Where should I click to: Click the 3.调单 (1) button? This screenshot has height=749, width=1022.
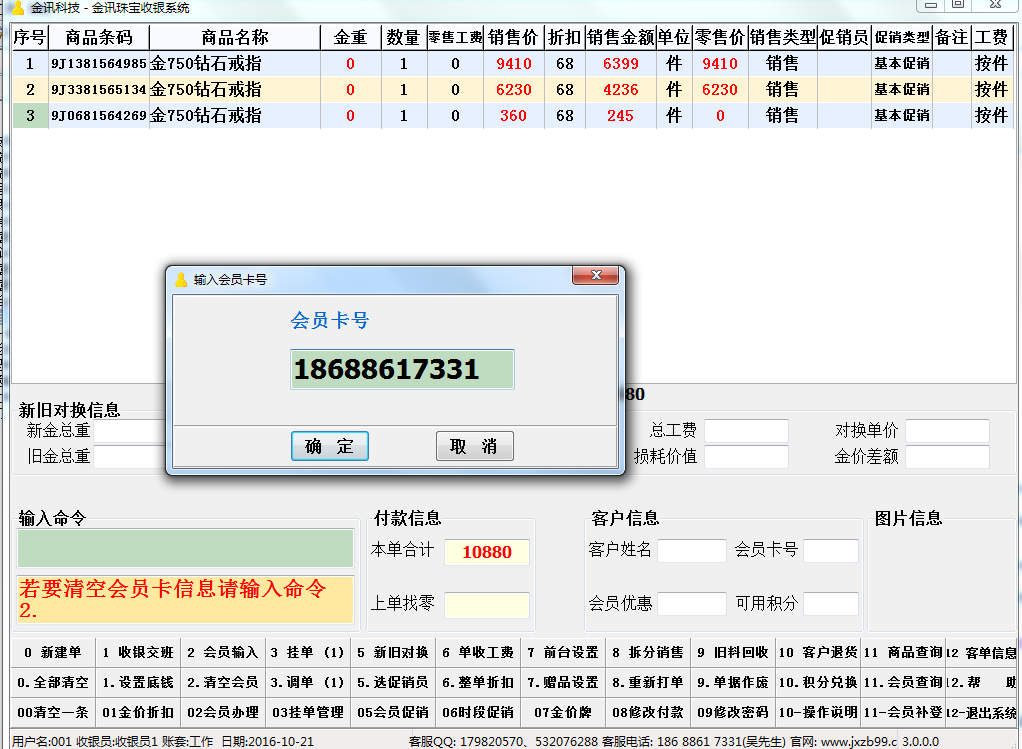[x=308, y=683]
